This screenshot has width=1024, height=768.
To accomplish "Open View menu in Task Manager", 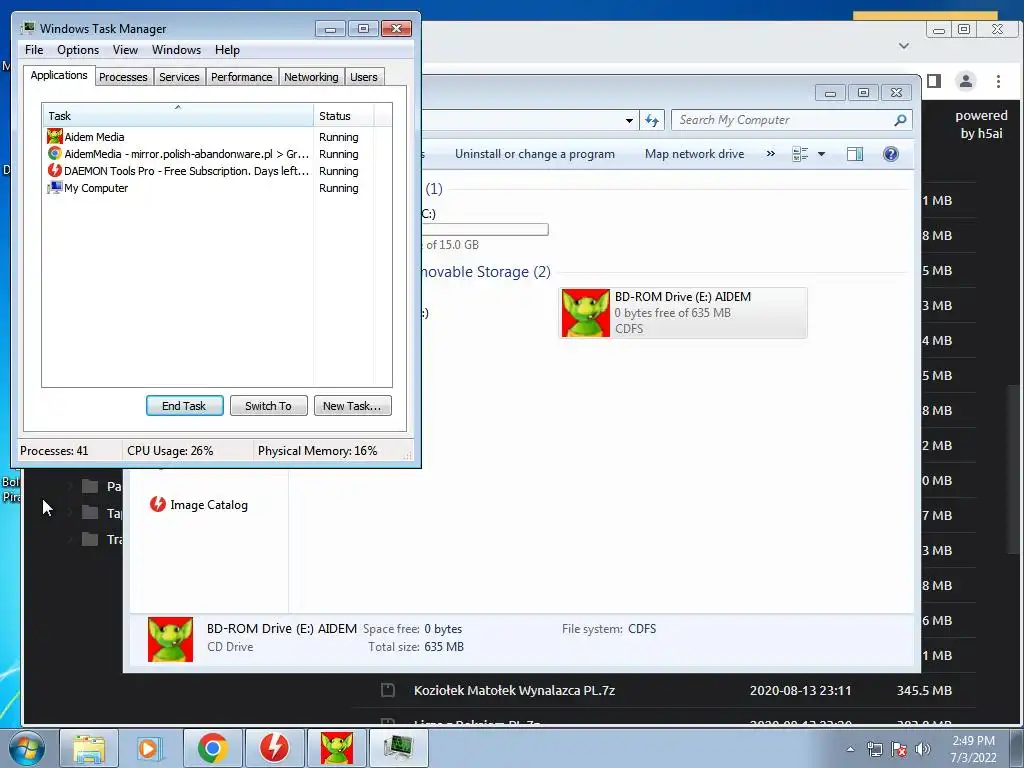I will [125, 50].
